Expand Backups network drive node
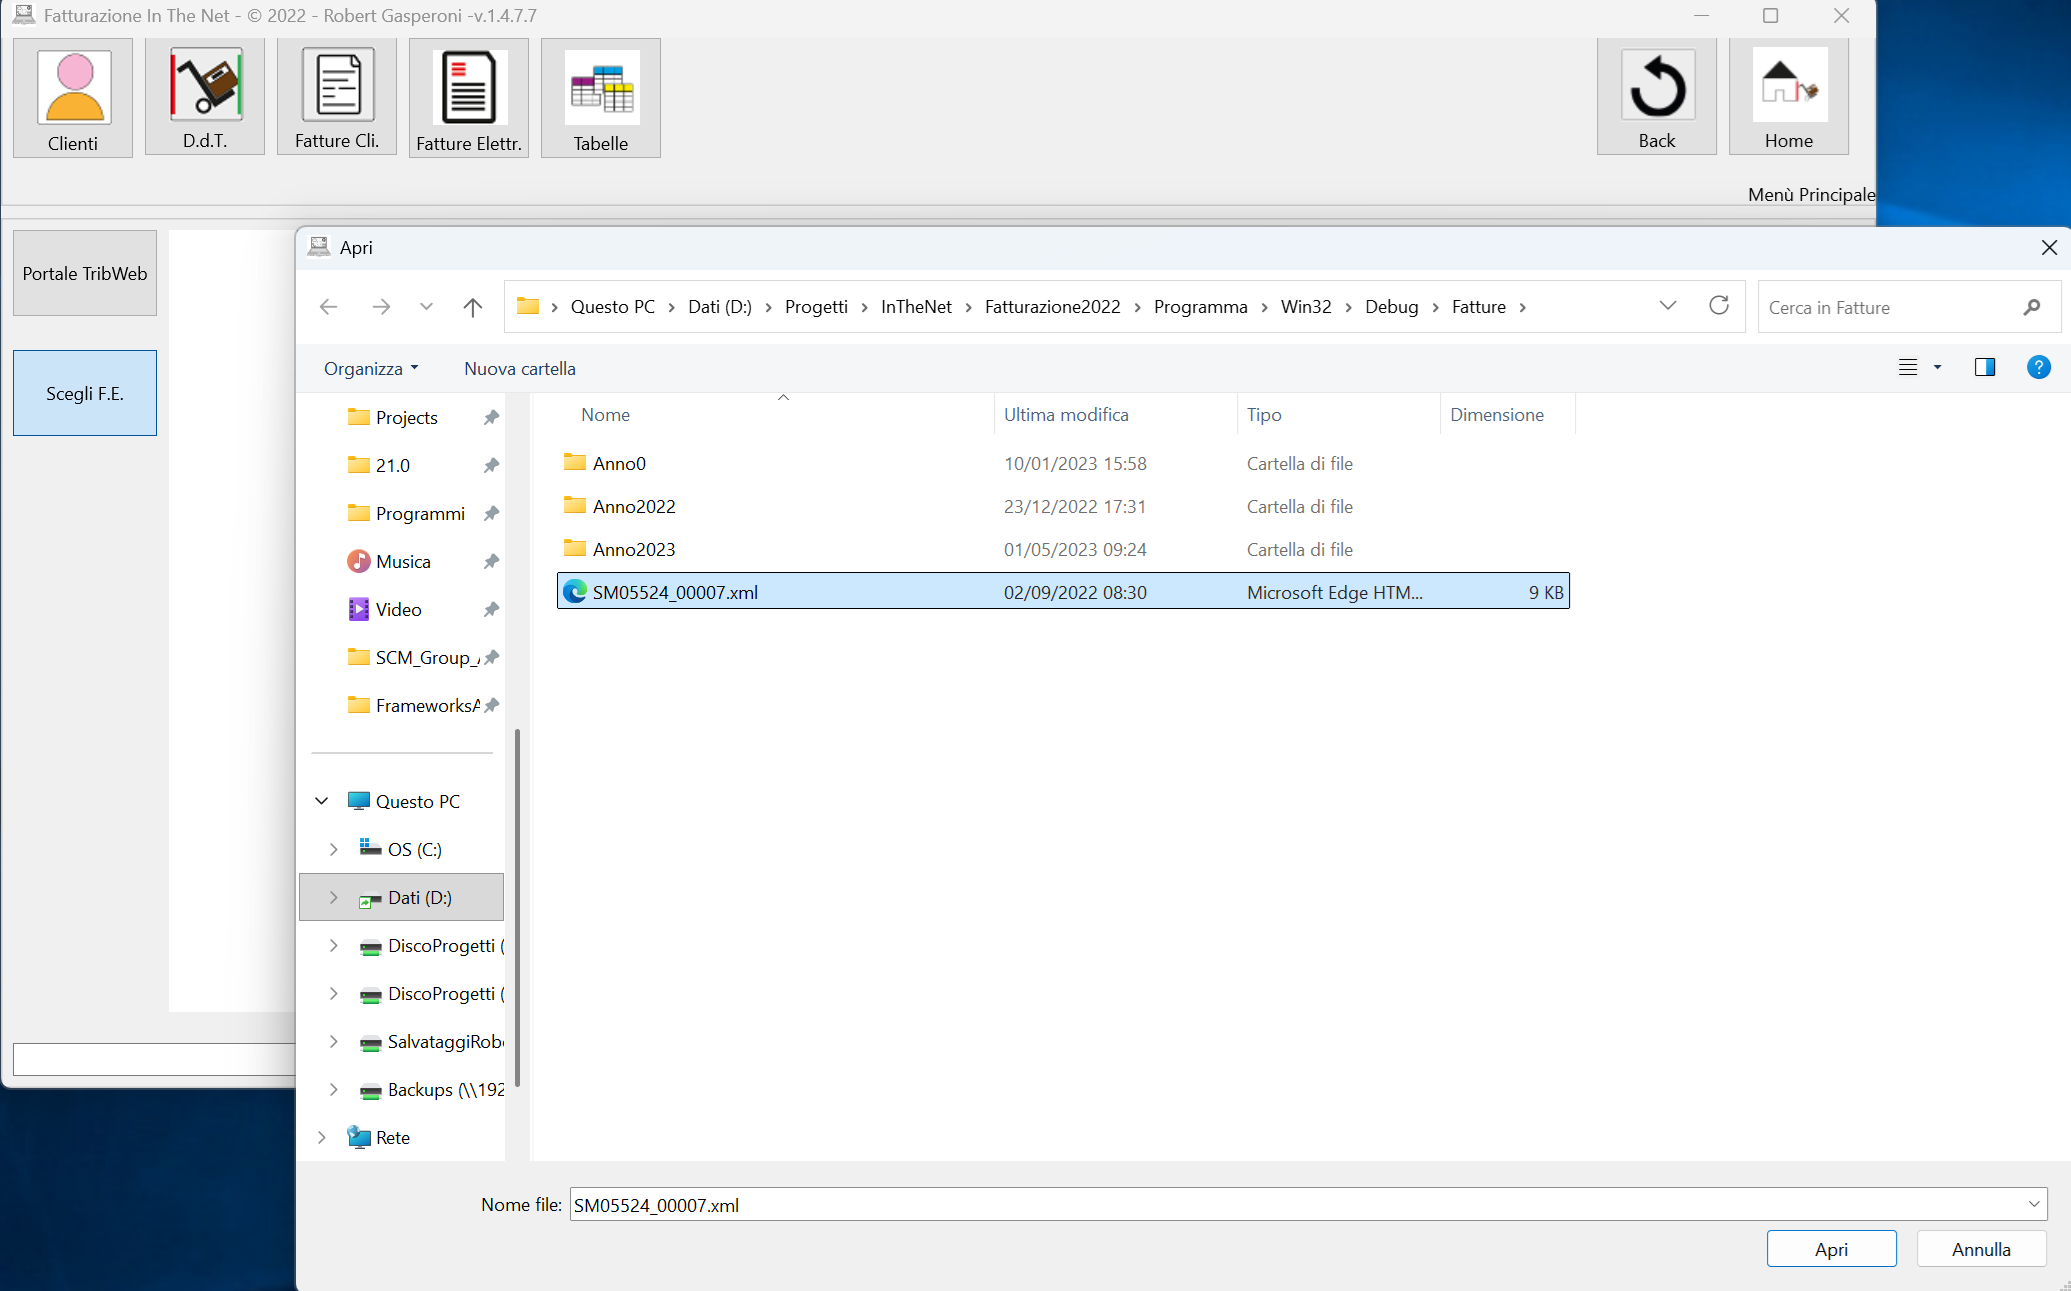2071x1291 pixels. [334, 1089]
